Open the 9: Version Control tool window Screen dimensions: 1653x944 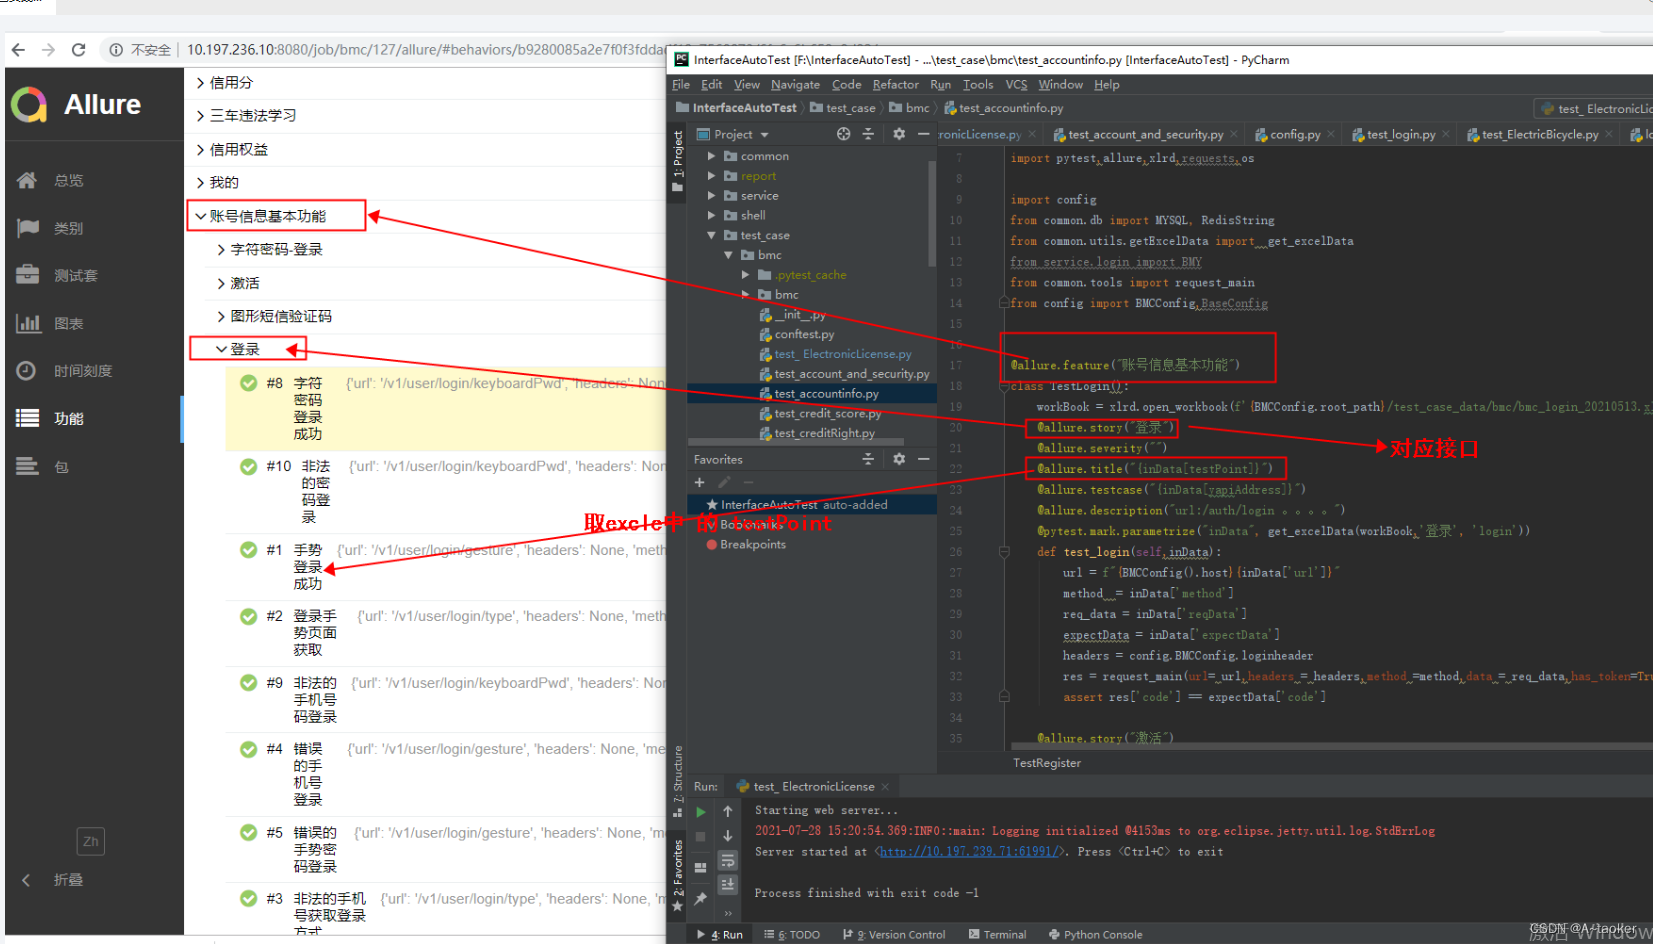(895, 935)
